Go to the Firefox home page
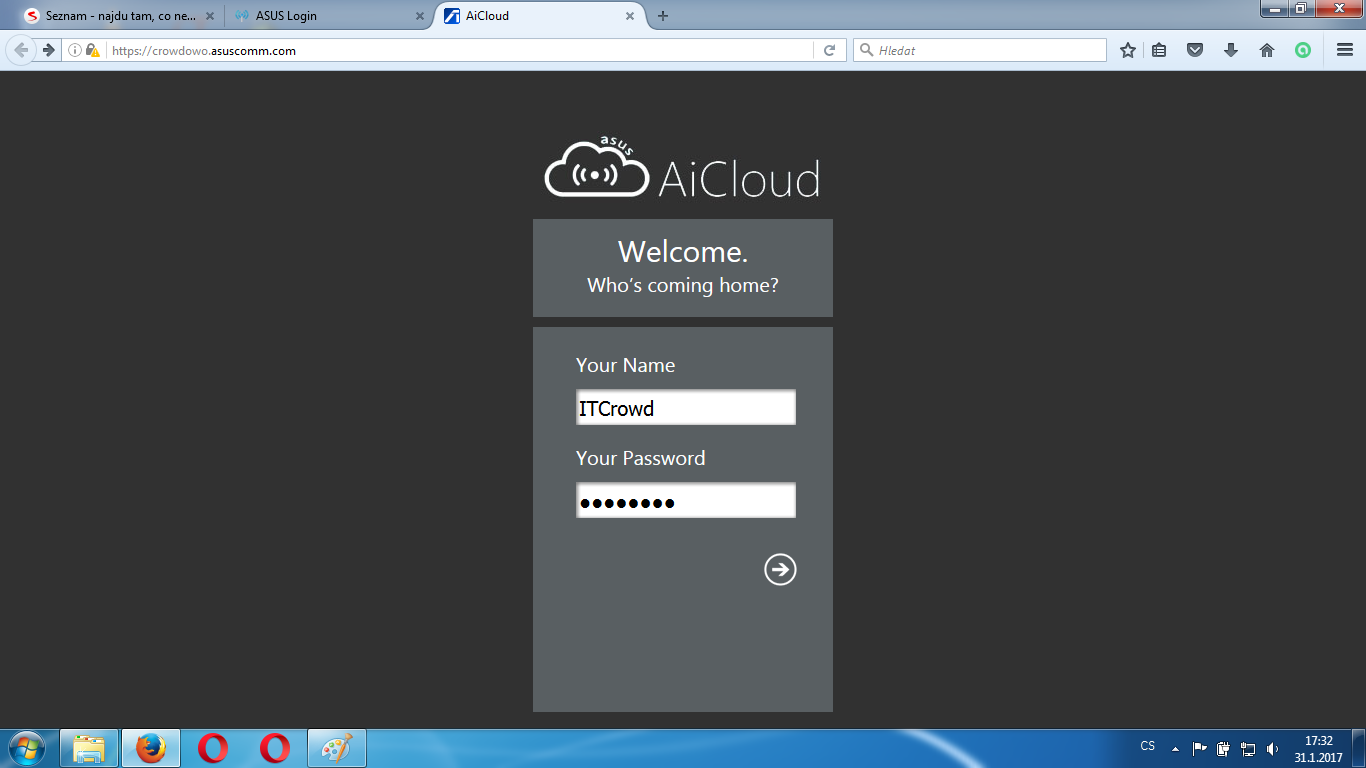Image resolution: width=1366 pixels, height=768 pixels. tap(1267, 50)
